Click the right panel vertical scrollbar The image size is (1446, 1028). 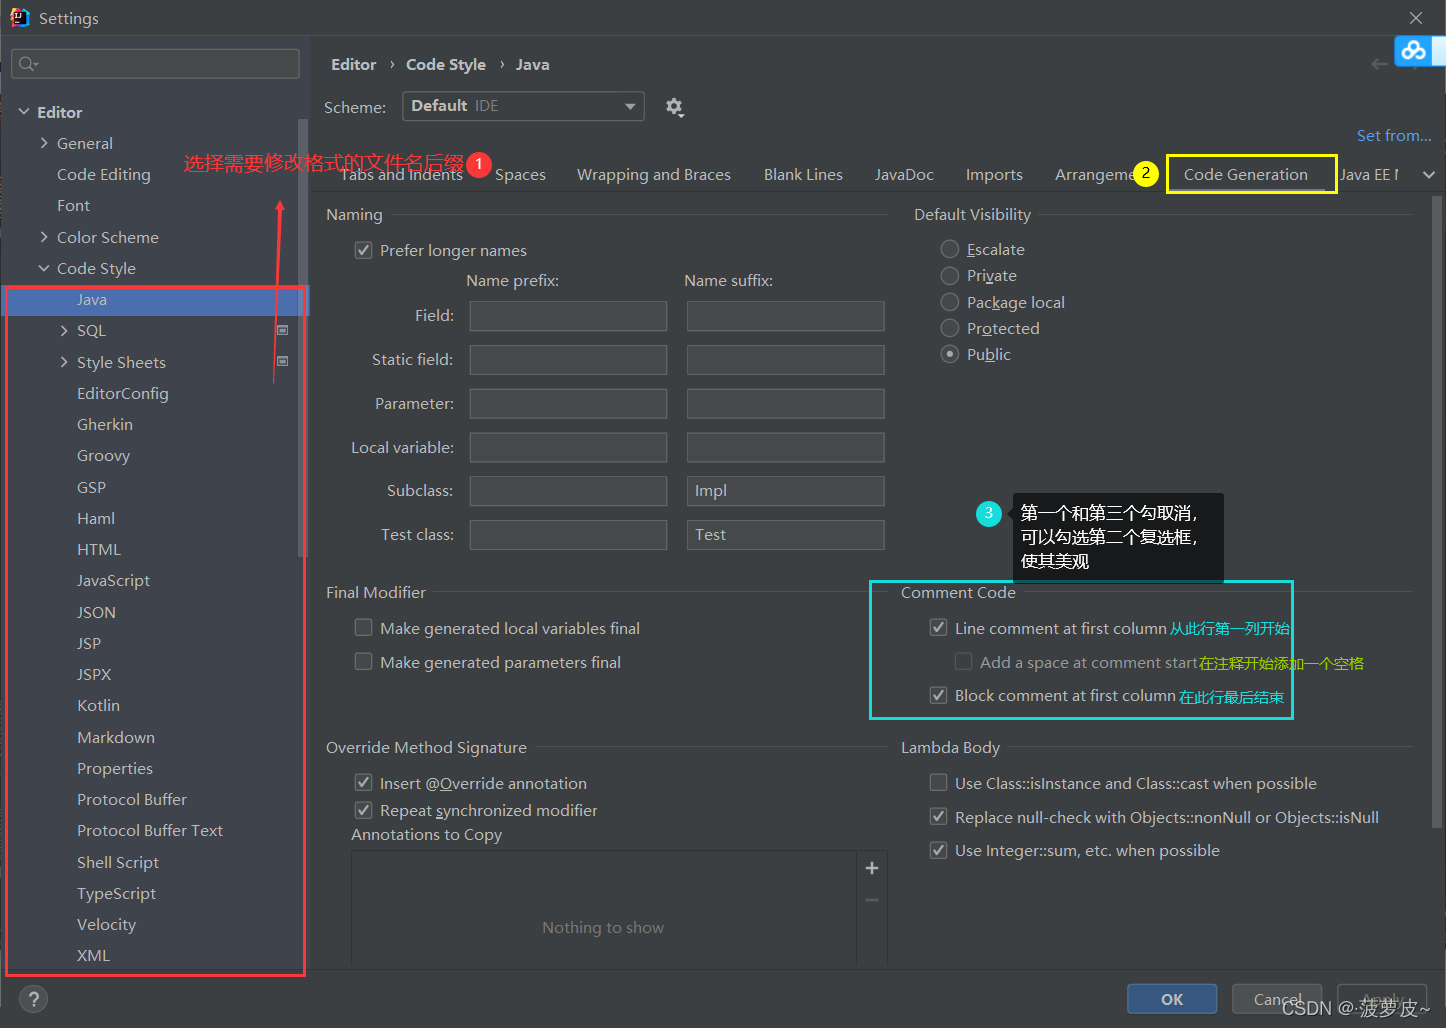pyautogui.click(x=1437, y=510)
